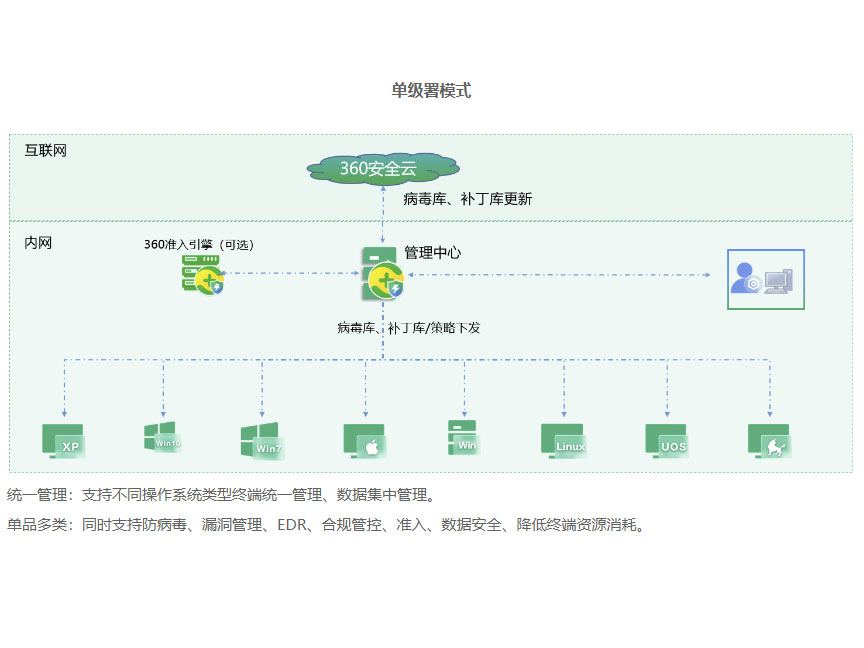Select the Win server icon
The image size is (864, 648).
pyautogui.click(x=463, y=438)
